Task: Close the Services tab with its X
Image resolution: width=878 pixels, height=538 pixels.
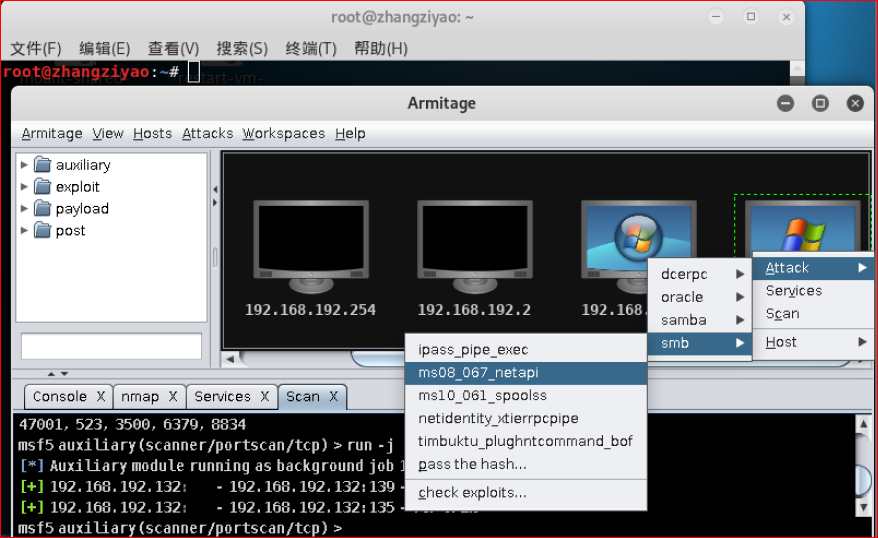Action: point(265,396)
